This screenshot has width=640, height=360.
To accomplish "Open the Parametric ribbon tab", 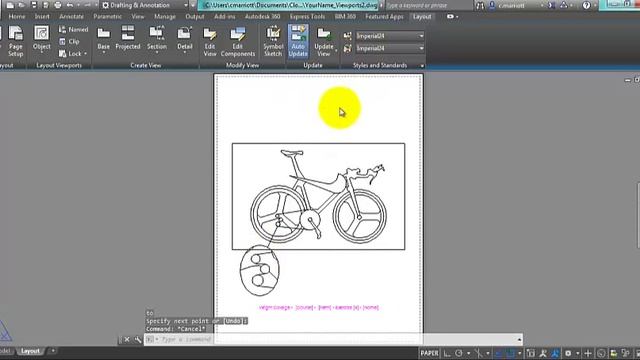I will (107, 17).
